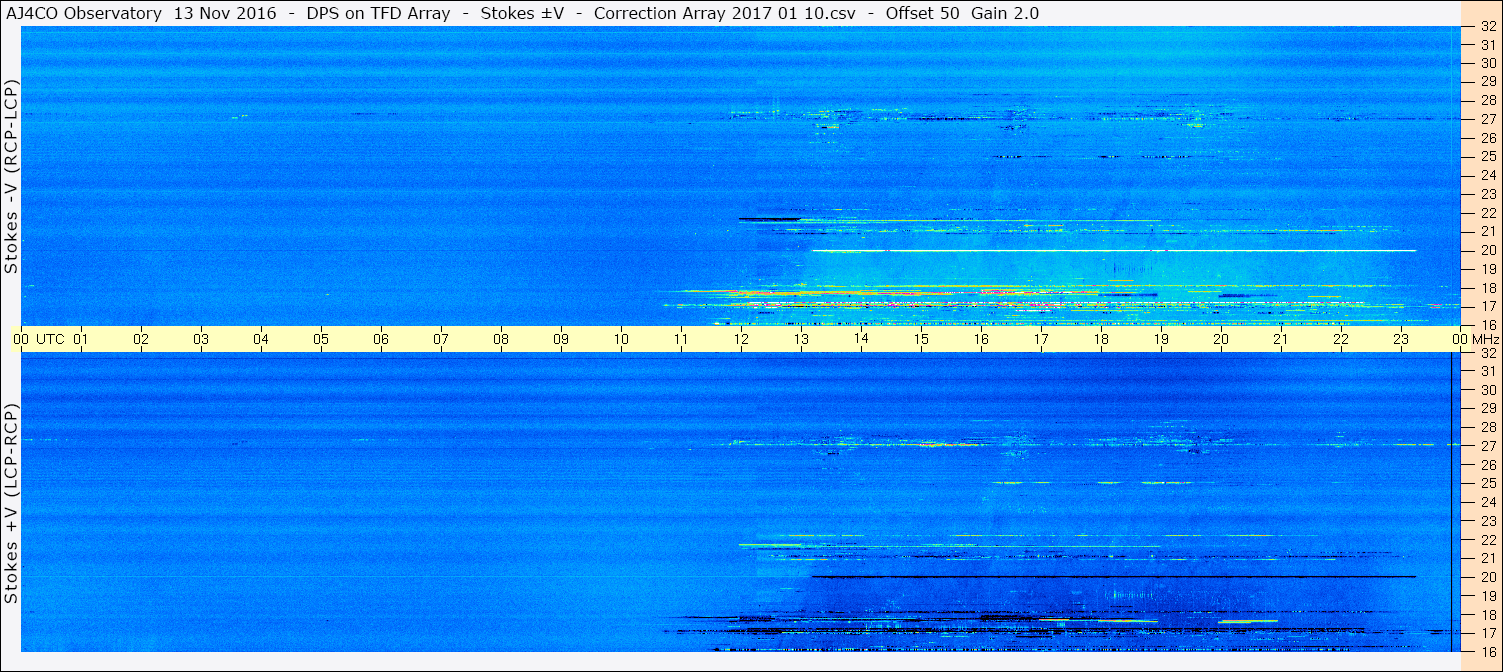Click the 'MHz' unit label on time axis
This screenshot has height=672, width=1503.
click(1485, 340)
